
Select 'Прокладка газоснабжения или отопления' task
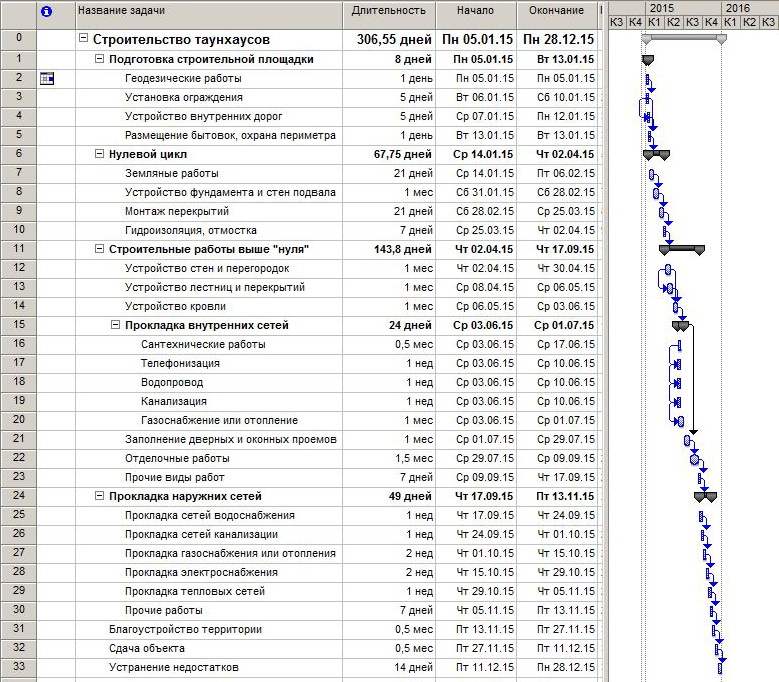coord(231,553)
